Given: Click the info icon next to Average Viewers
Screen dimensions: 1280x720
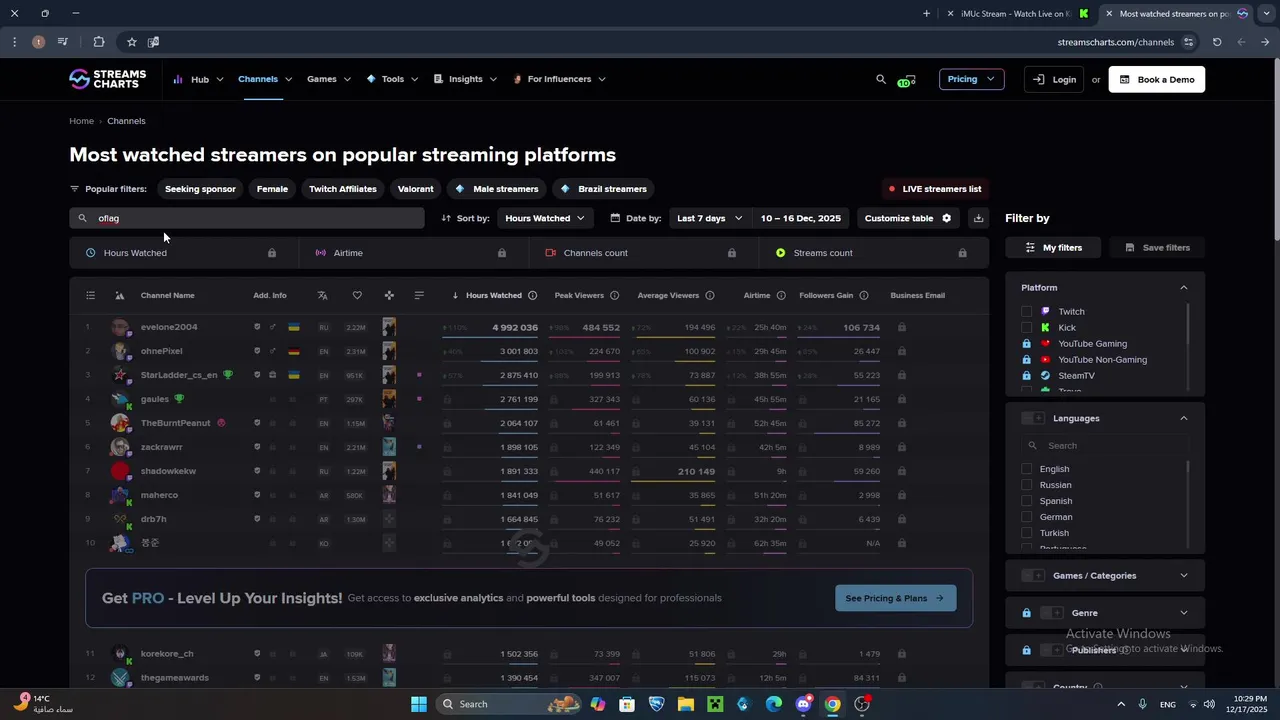Looking at the screenshot, I should pos(710,295).
